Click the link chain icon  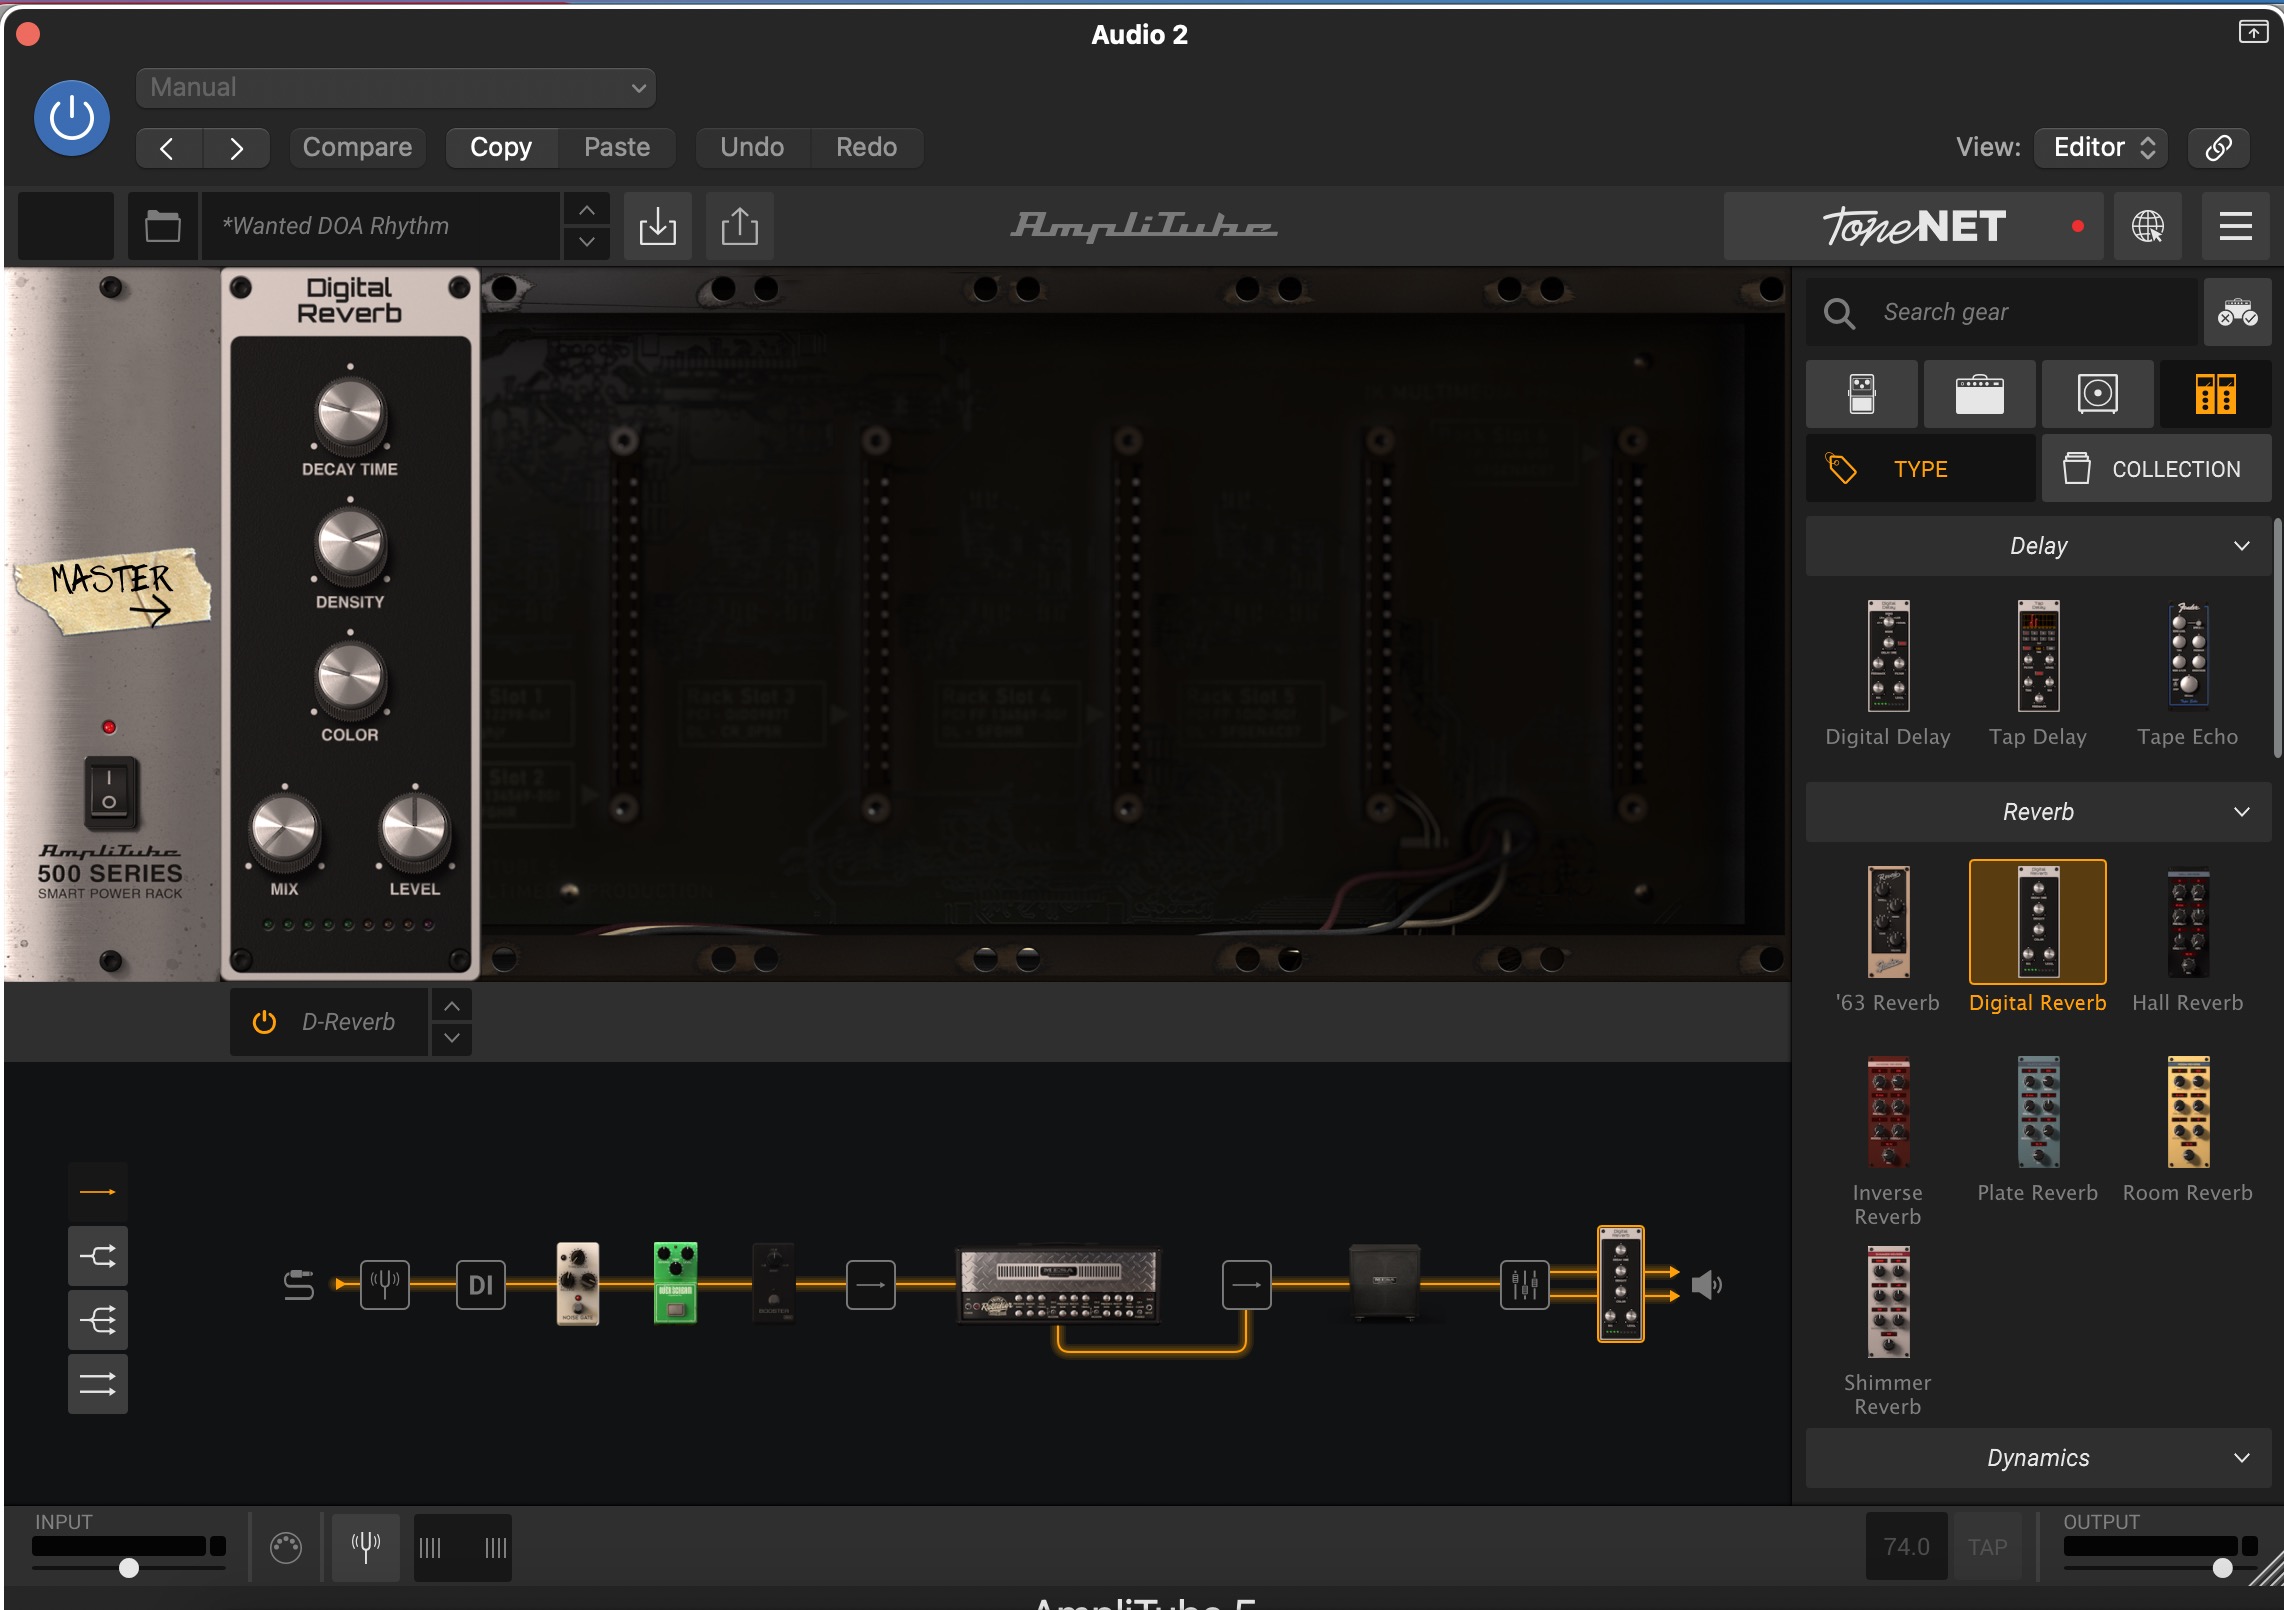point(2218,148)
